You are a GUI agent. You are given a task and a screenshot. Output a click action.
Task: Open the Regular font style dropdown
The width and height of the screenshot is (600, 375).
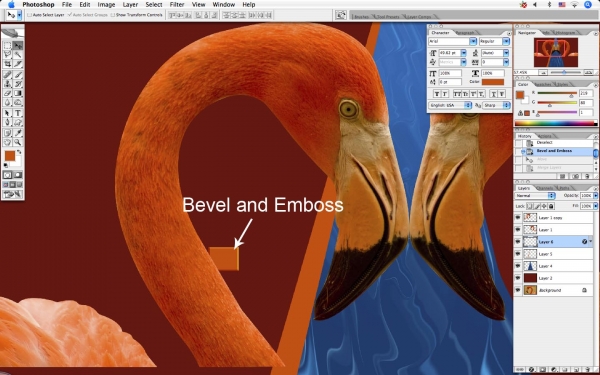(x=506, y=41)
